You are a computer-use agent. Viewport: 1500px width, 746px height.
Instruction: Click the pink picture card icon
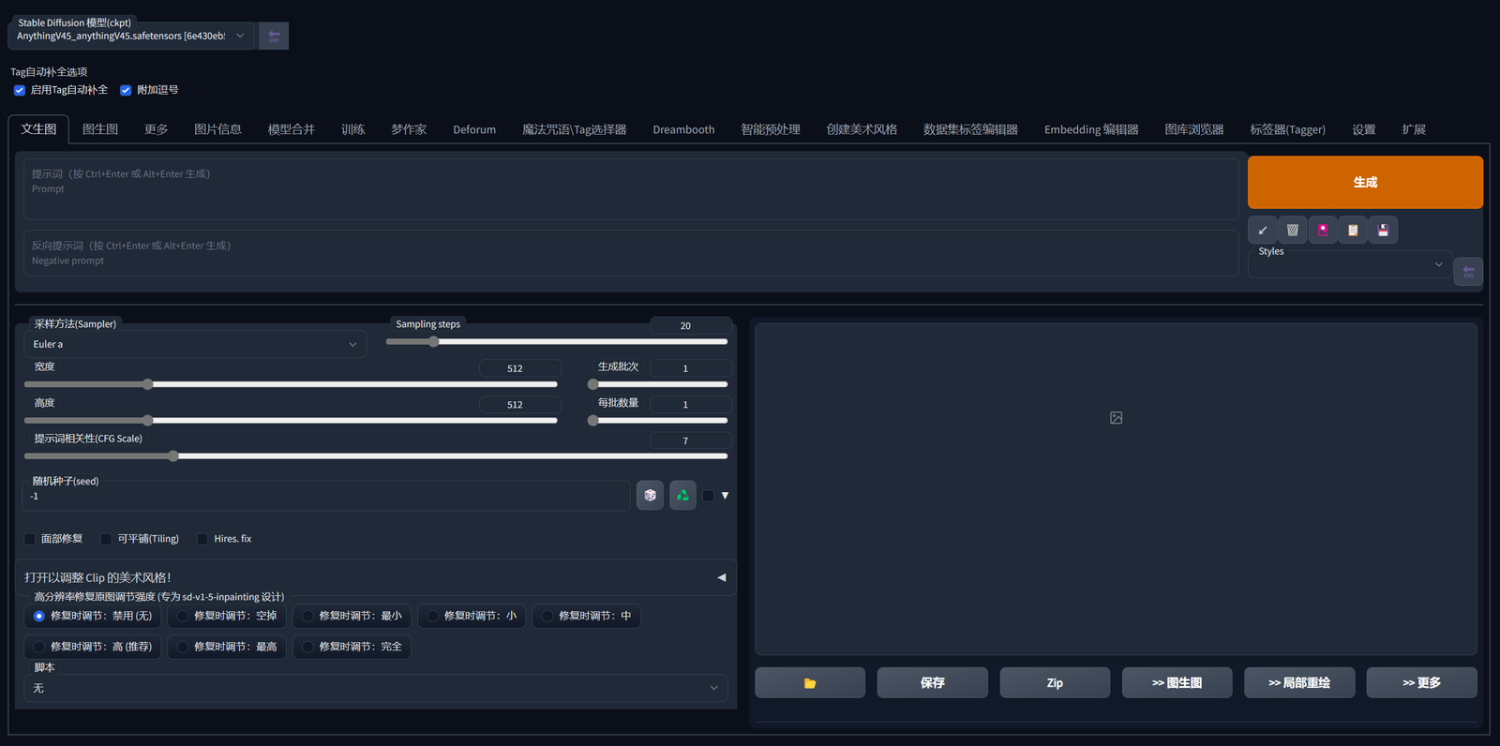[x=1323, y=230]
